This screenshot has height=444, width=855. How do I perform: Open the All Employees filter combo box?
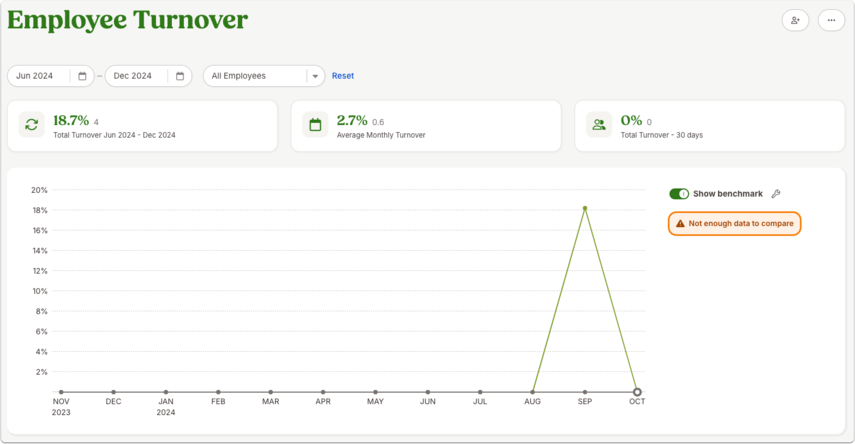click(x=264, y=76)
